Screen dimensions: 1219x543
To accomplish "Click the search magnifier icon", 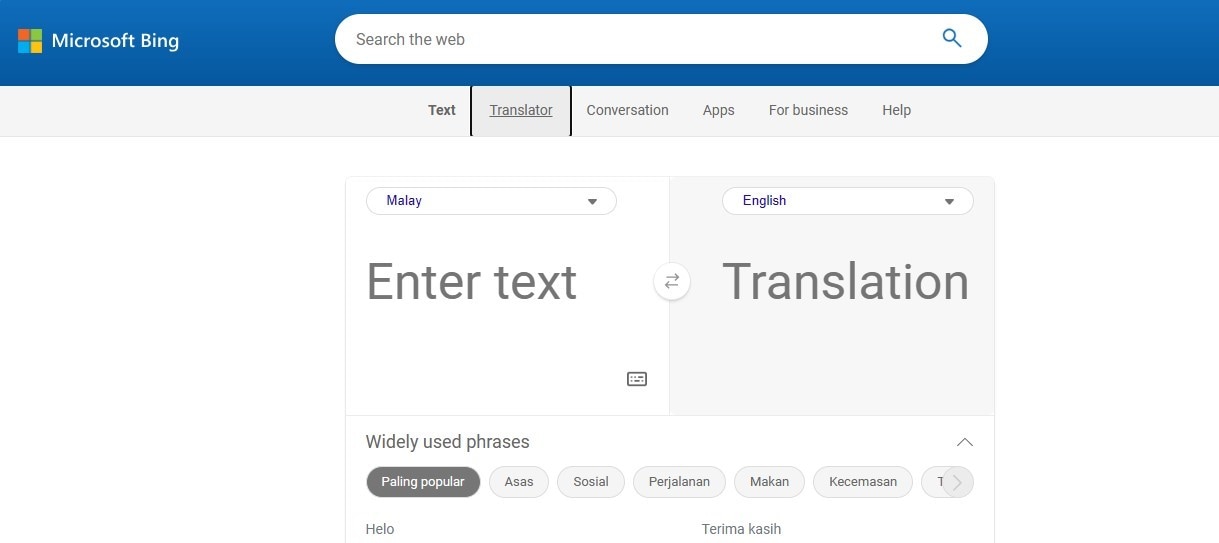I will tap(952, 39).
